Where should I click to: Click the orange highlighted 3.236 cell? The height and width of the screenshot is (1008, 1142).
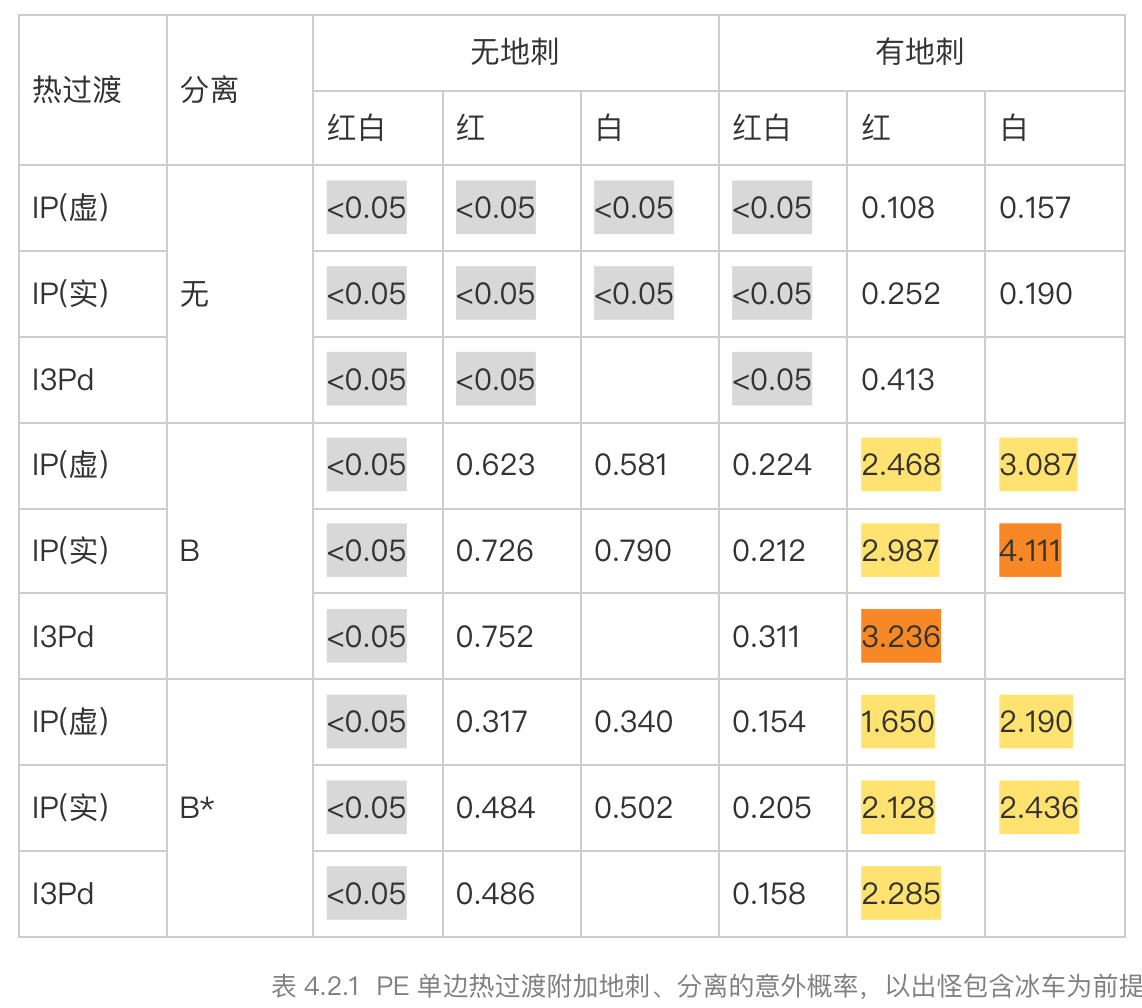[900, 636]
